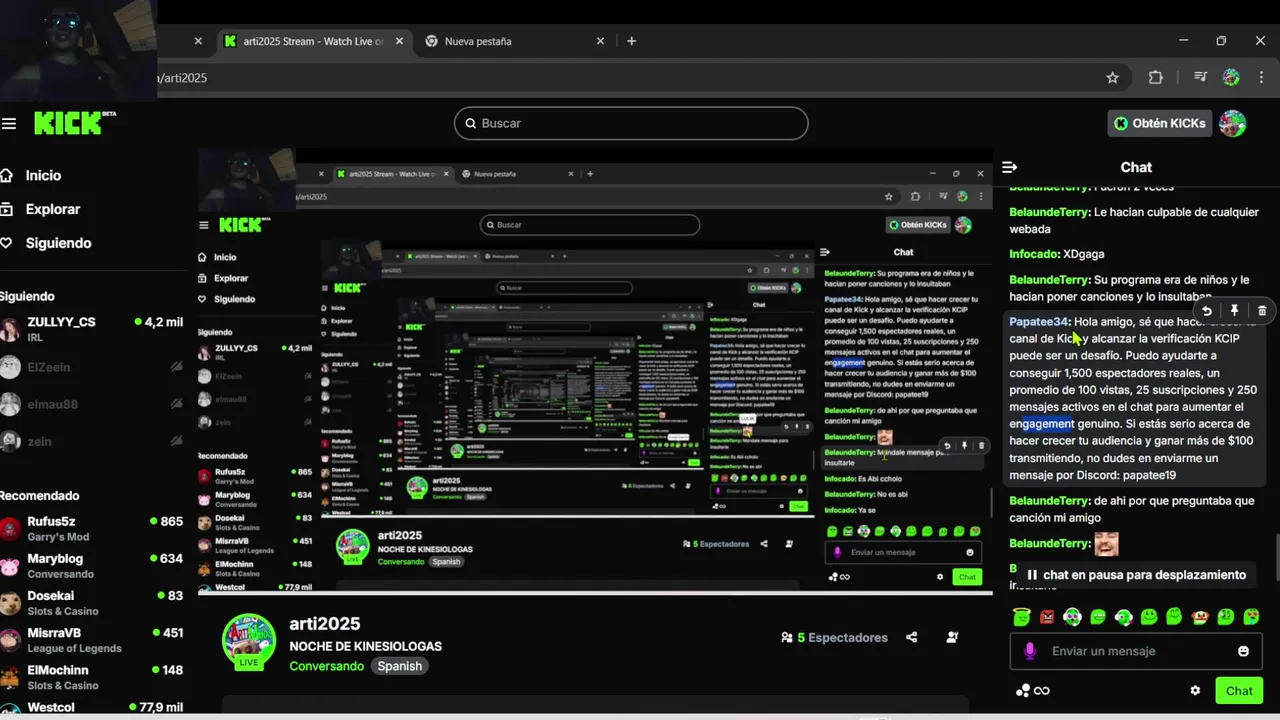Viewport: 1280px width, 720px height.
Task: Open the Chrome profile avatar in the toolbar
Action: pos(1231,77)
